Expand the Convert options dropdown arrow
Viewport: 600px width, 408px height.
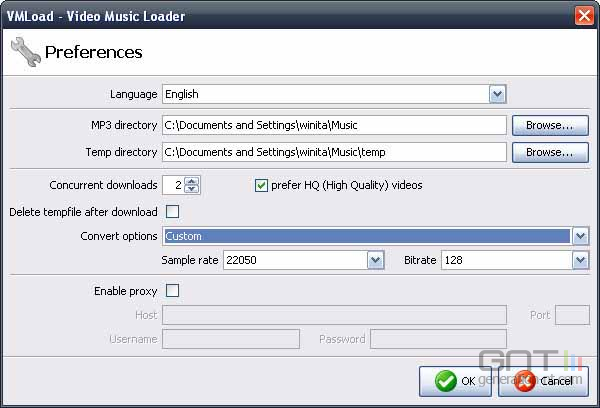point(580,236)
